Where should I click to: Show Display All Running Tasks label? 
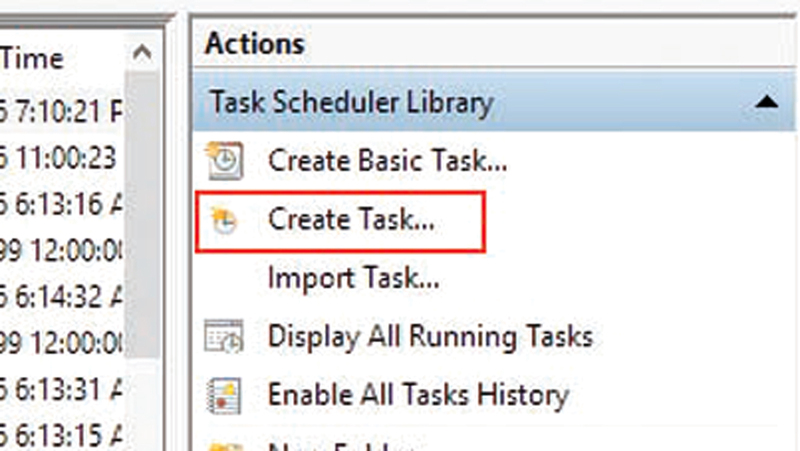coord(430,336)
